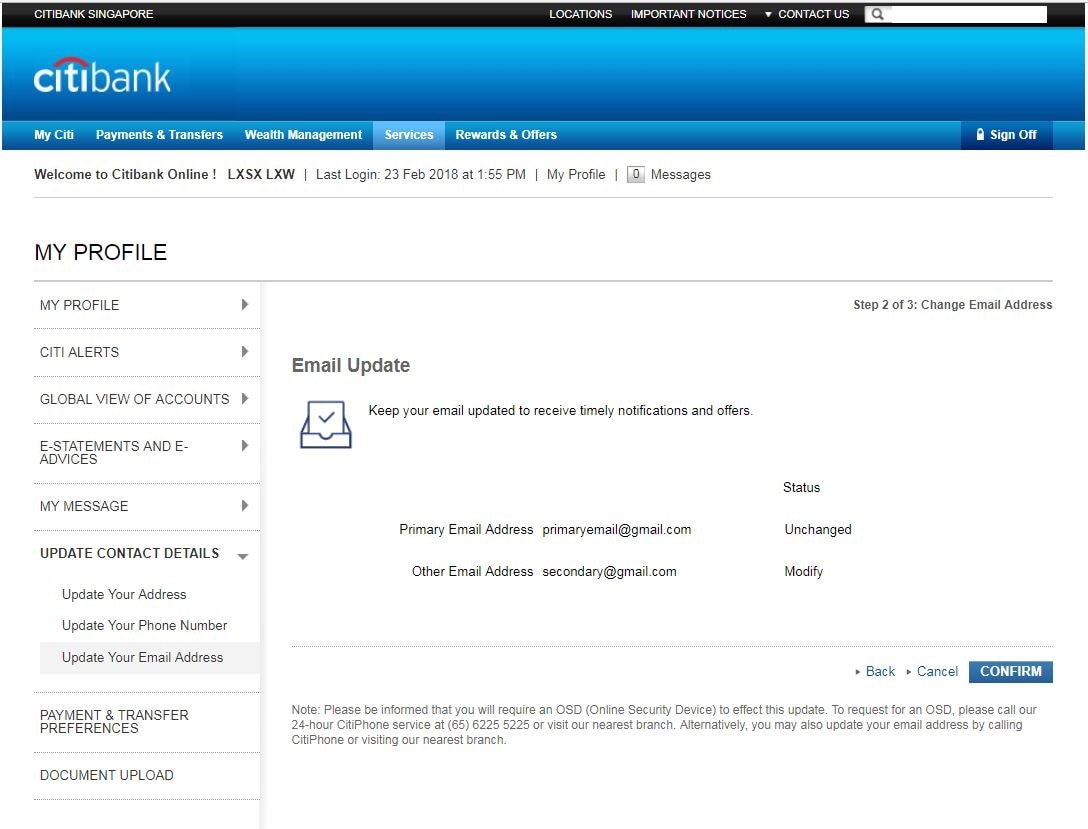Image resolution: width=1088 pixels, height=829 pixels.
Task: Select Update Your Phone Number
Action: pos(144,626)
